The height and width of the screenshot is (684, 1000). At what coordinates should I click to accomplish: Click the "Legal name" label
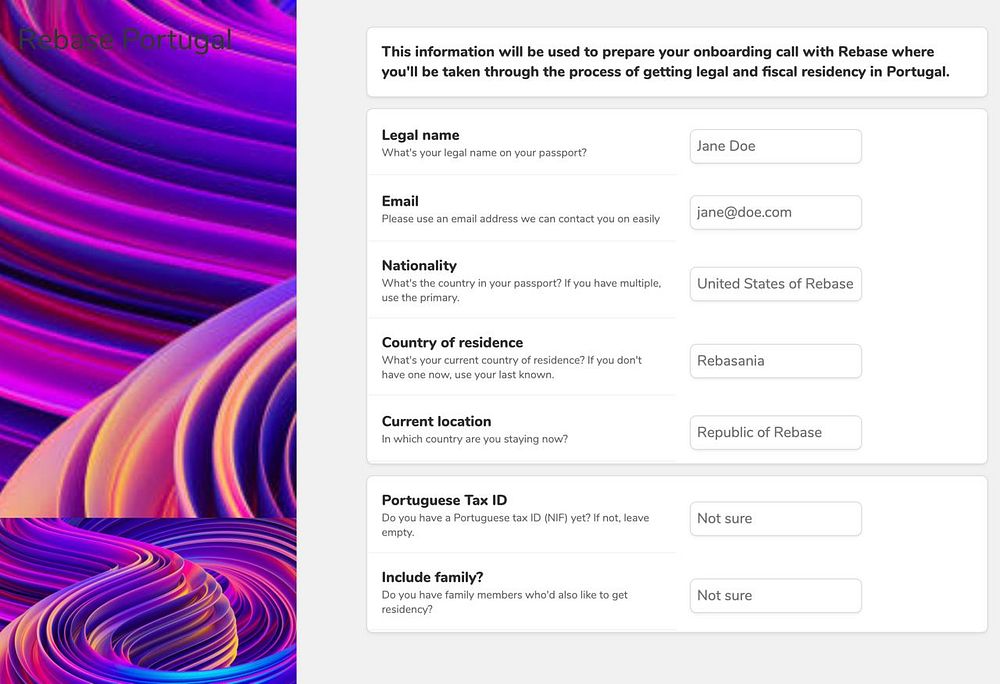point(420,135)
